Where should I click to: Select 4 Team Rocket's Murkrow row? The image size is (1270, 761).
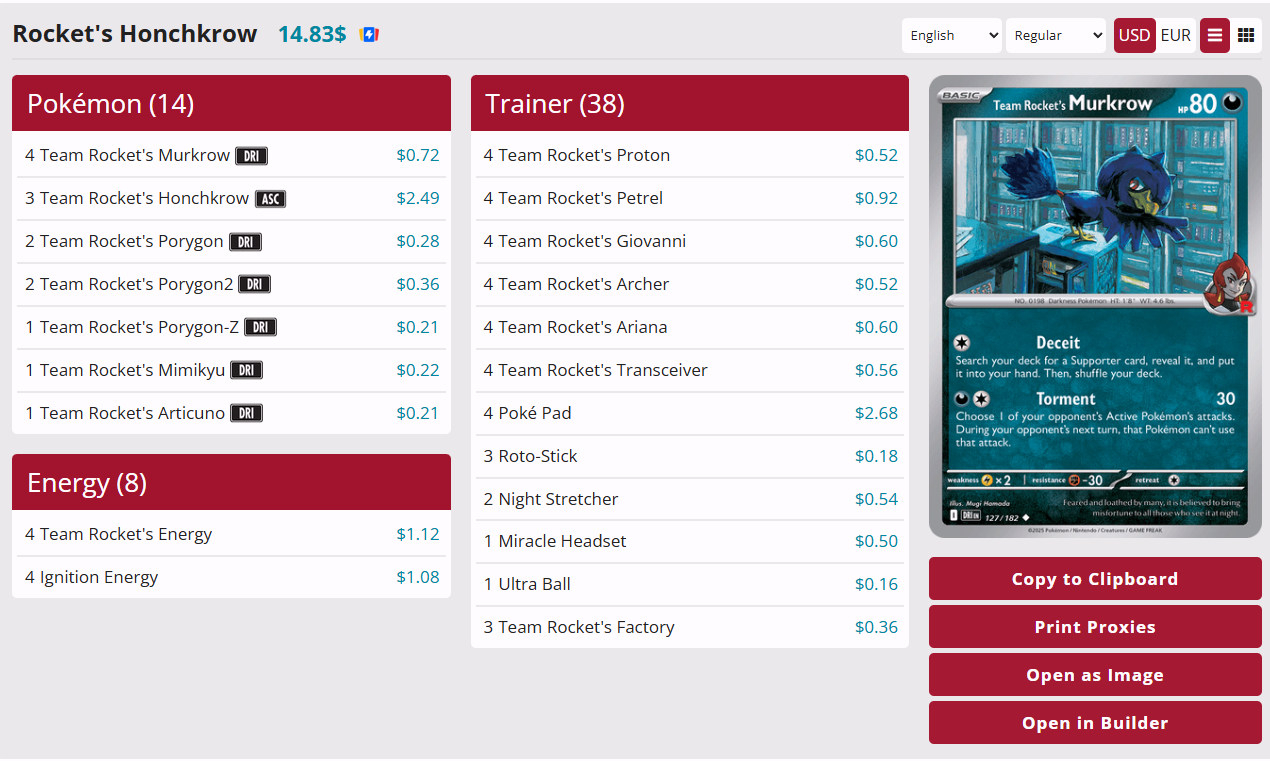click(x=232, y=156)
